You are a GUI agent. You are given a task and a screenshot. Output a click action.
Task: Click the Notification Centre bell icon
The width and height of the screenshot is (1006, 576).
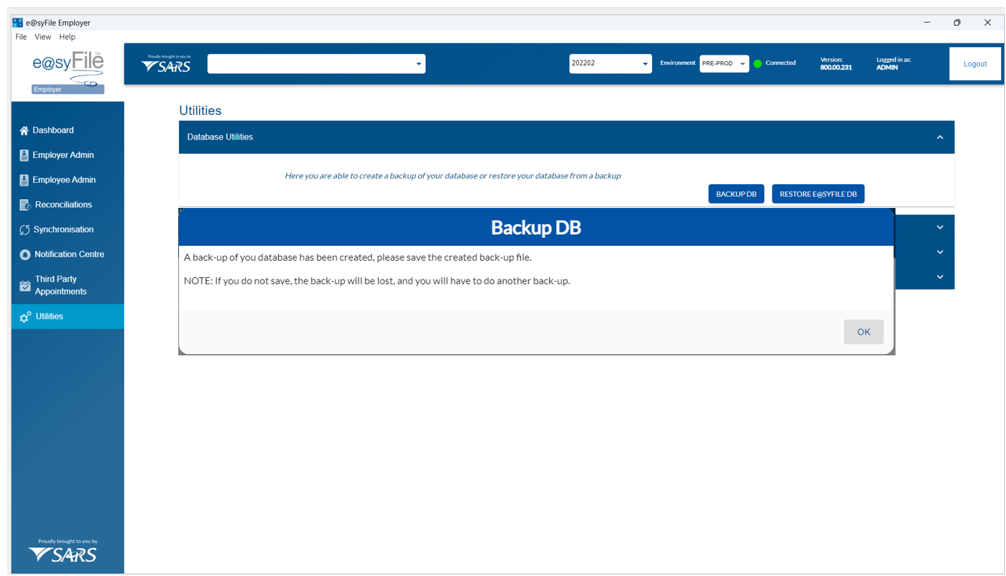pyautogui.click(x=25, y=255)
